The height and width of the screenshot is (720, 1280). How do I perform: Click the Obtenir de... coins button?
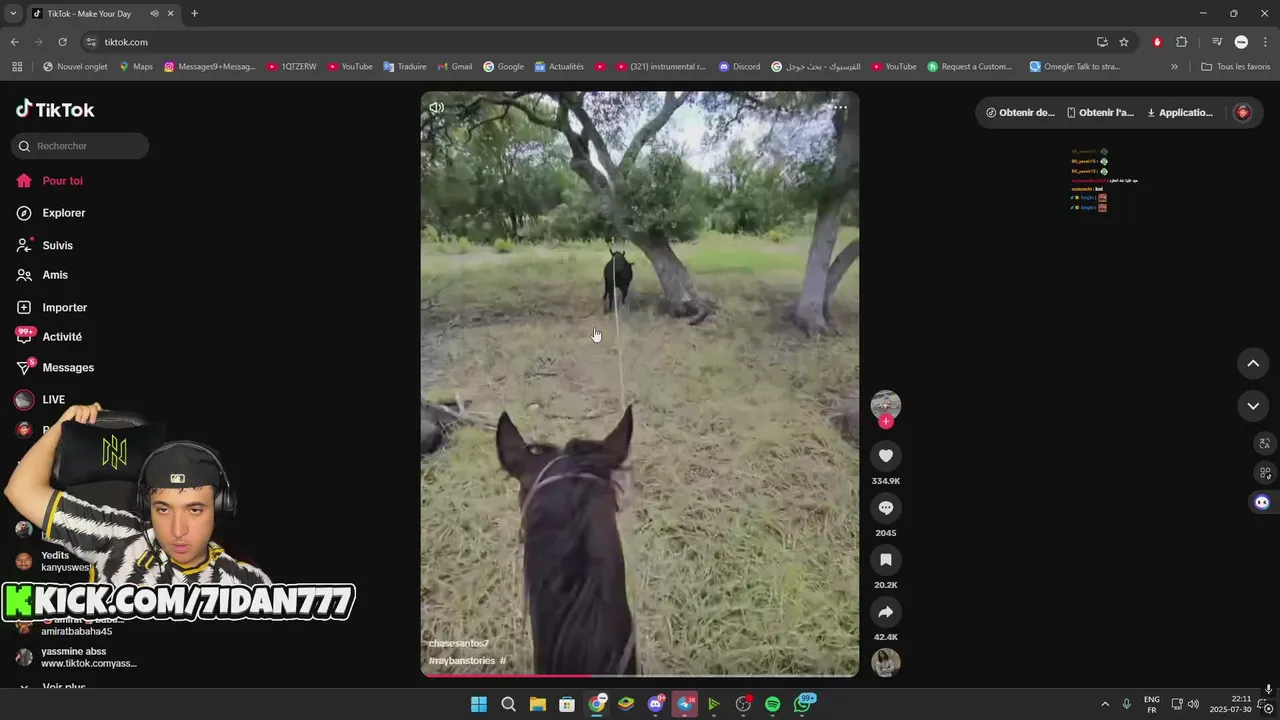point(1020,113)
